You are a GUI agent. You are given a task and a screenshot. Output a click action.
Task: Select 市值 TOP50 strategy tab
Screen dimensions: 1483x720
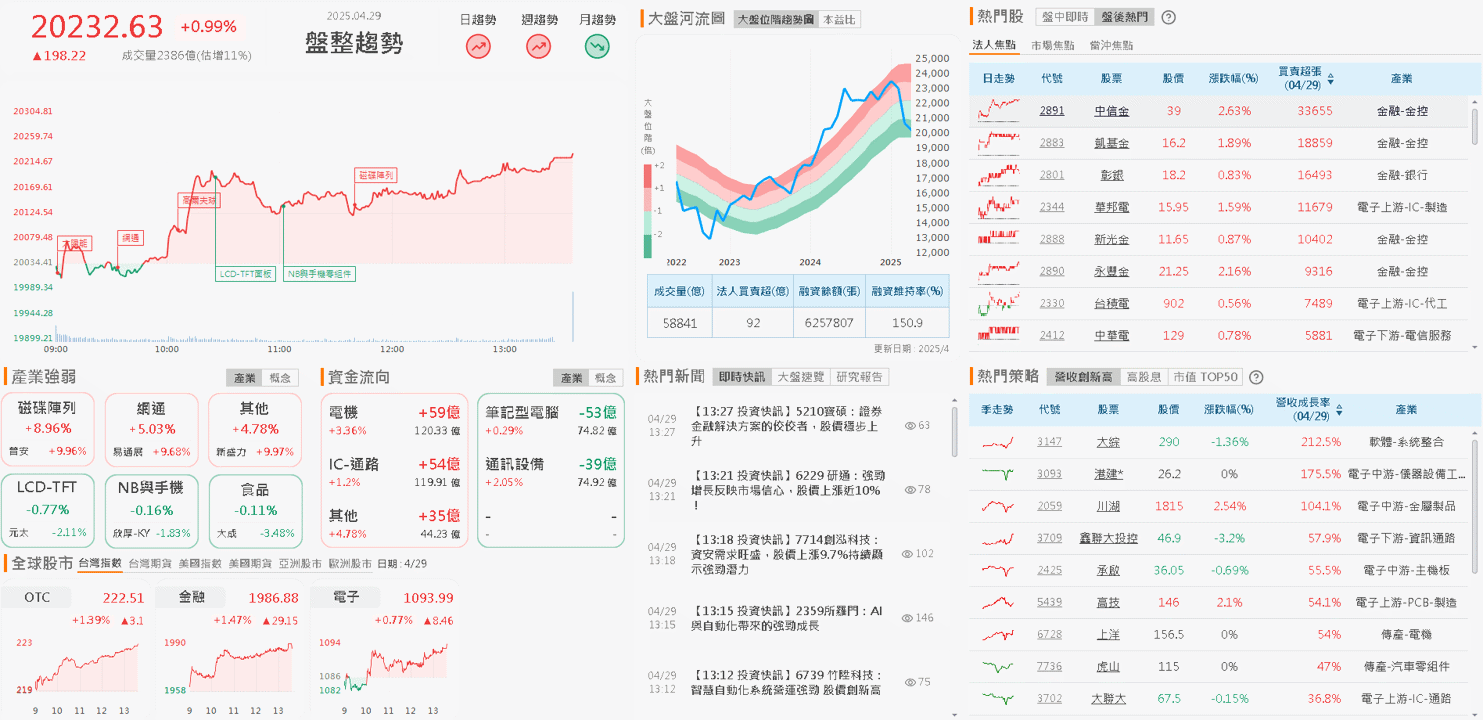point(1204,377)
